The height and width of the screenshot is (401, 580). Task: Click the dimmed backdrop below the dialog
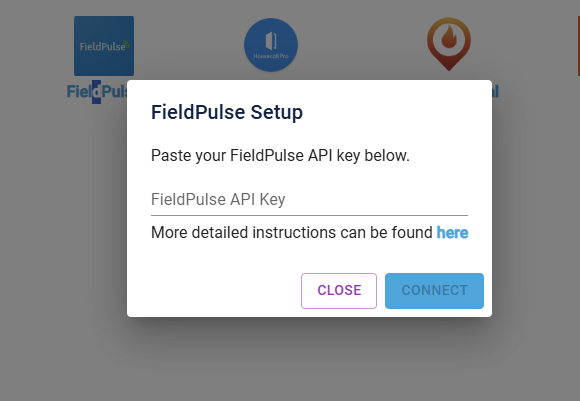coord(290,359)
